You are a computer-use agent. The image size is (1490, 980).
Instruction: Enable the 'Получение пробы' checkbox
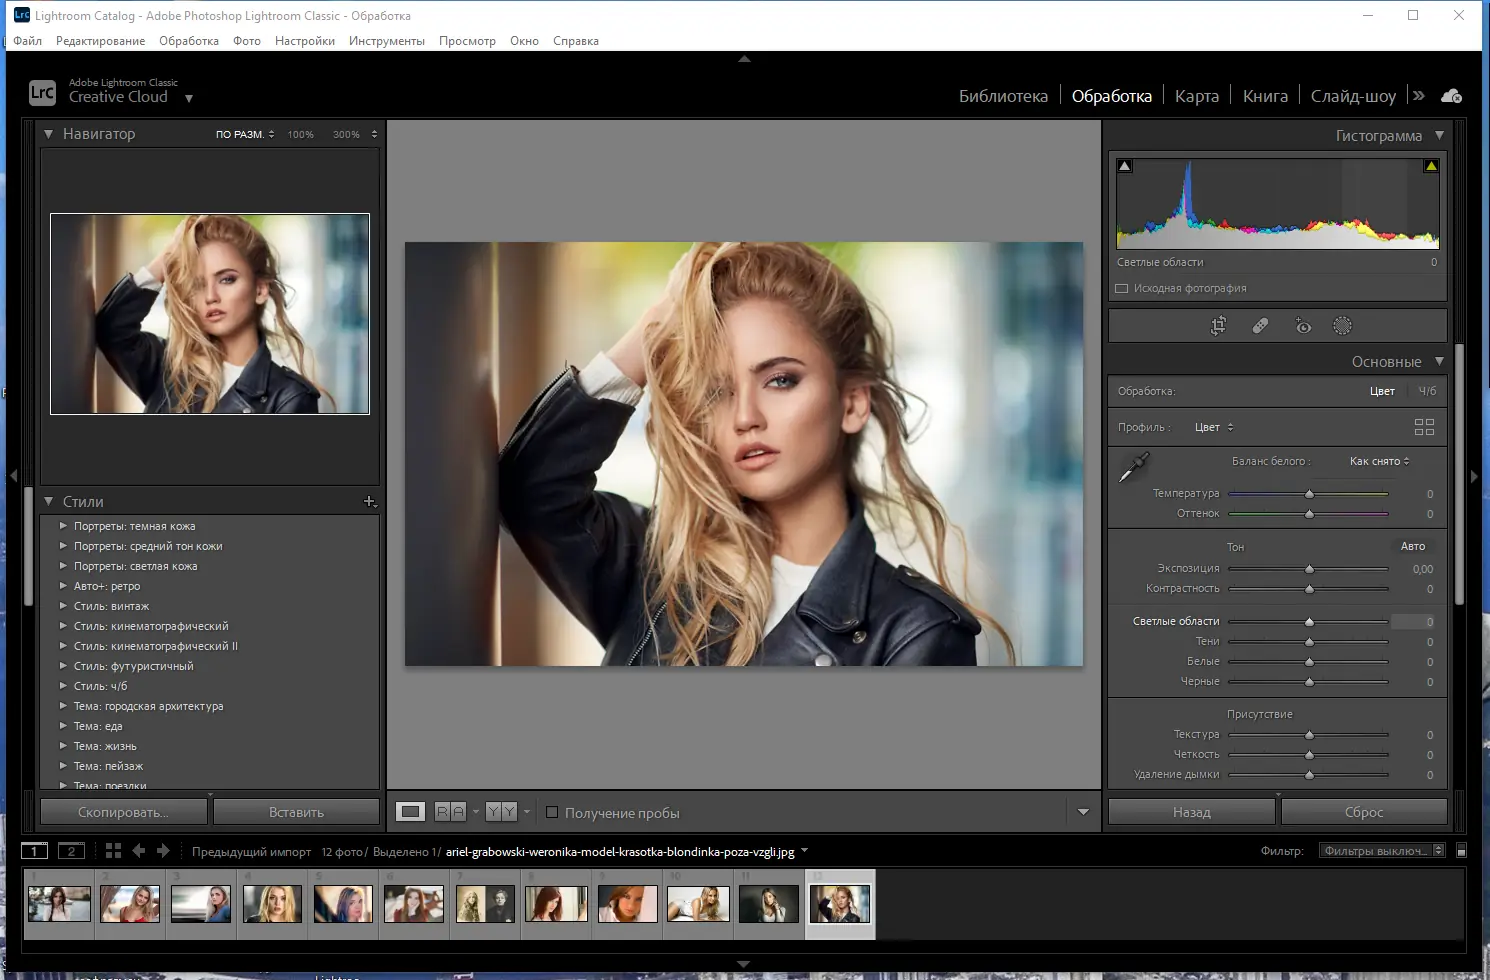pyautogui.click(x=552, y=813)
